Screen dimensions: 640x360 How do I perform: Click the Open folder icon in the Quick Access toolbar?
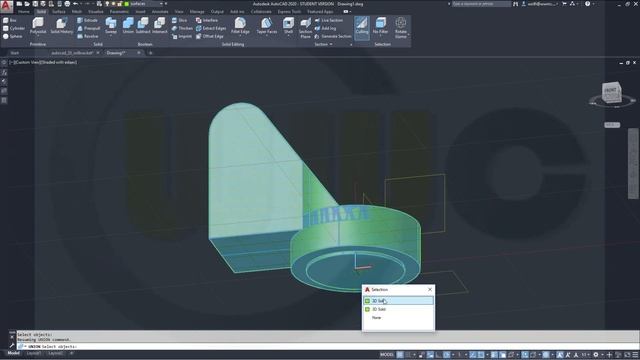[x=27, y=4]
